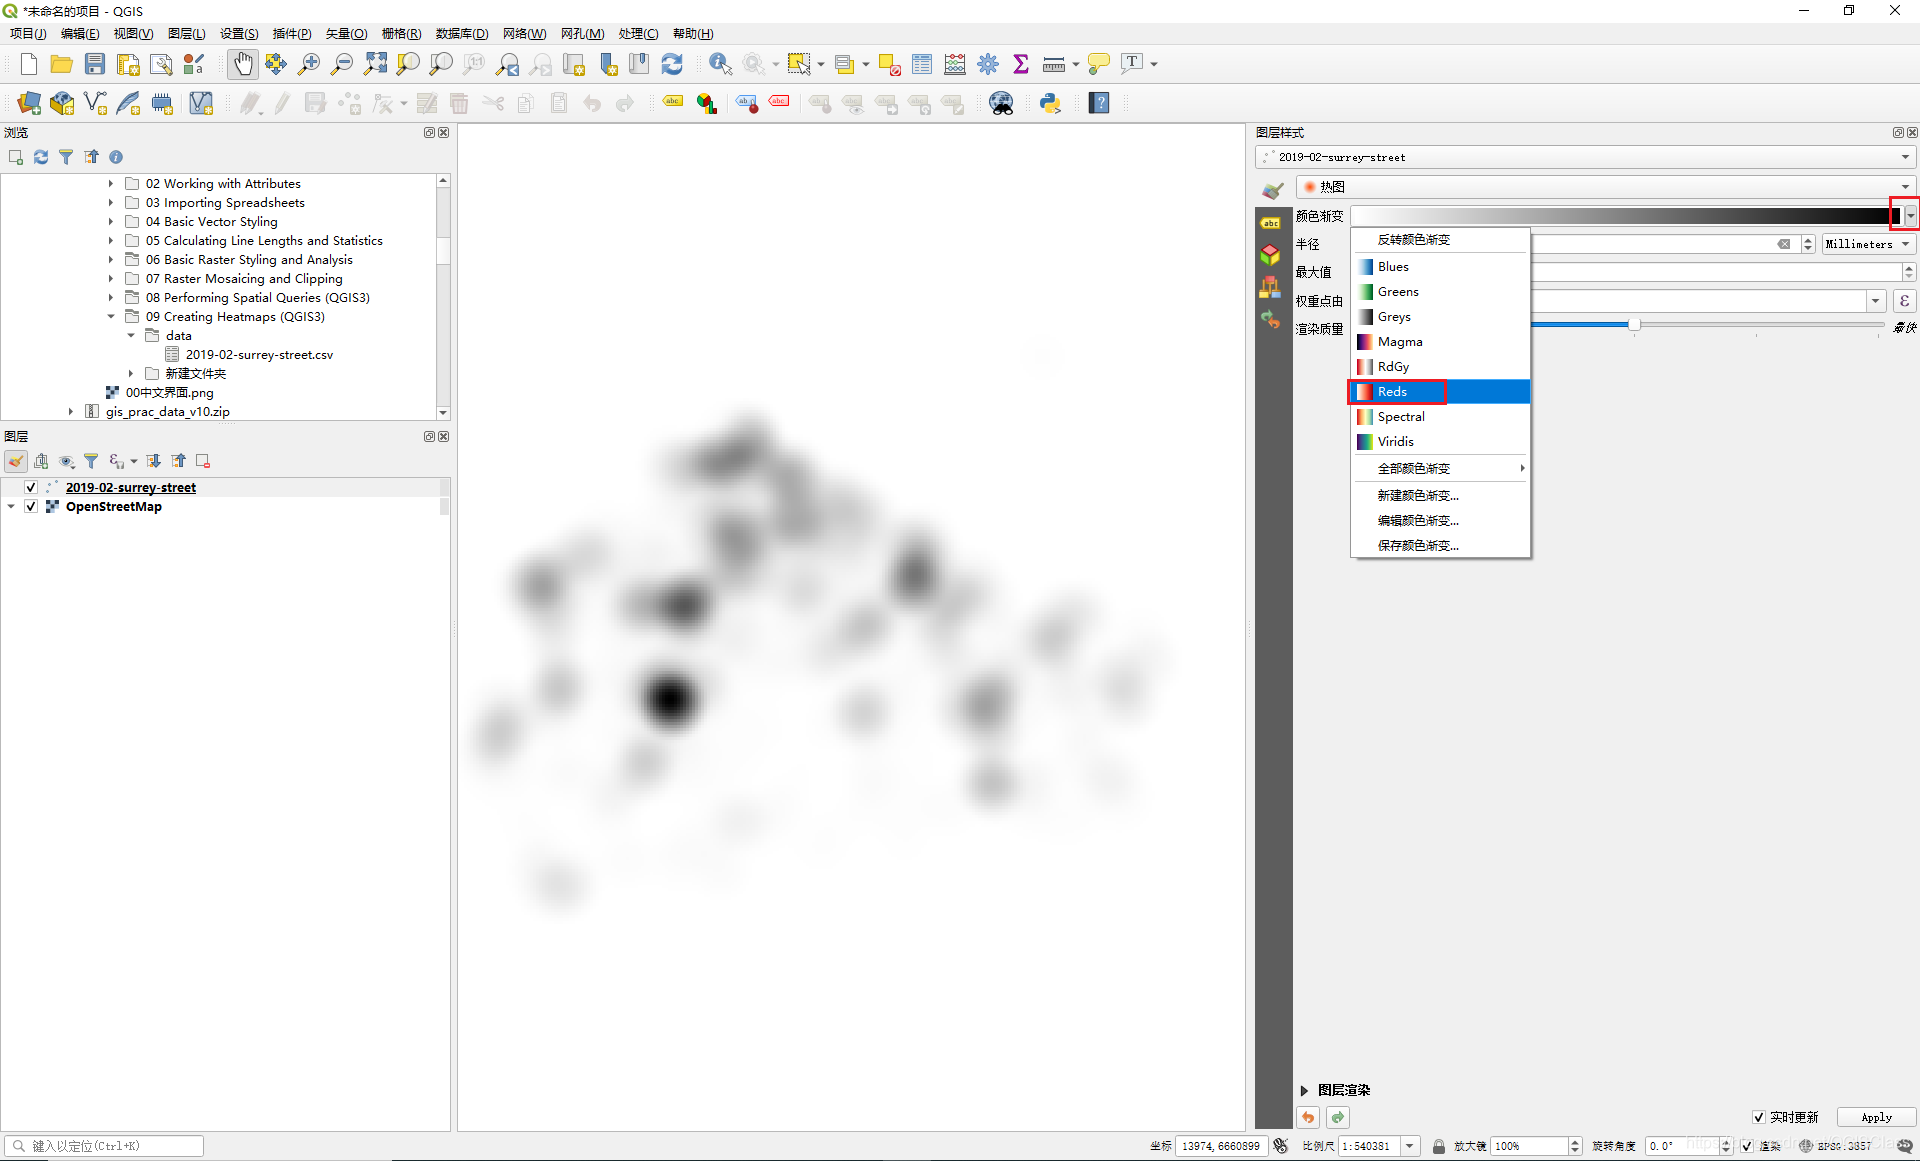Toggle visibility of 2019-02-surrey-street layer

[31, 487]
